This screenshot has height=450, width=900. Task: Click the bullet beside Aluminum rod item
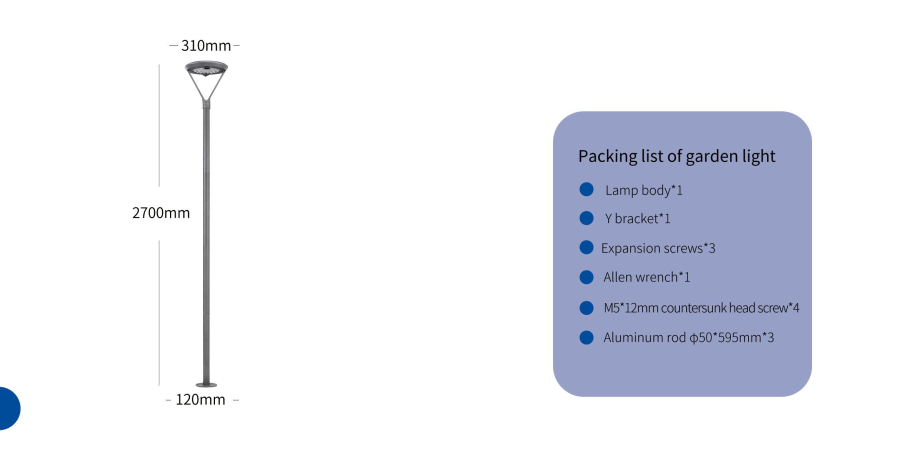(586, 337)
